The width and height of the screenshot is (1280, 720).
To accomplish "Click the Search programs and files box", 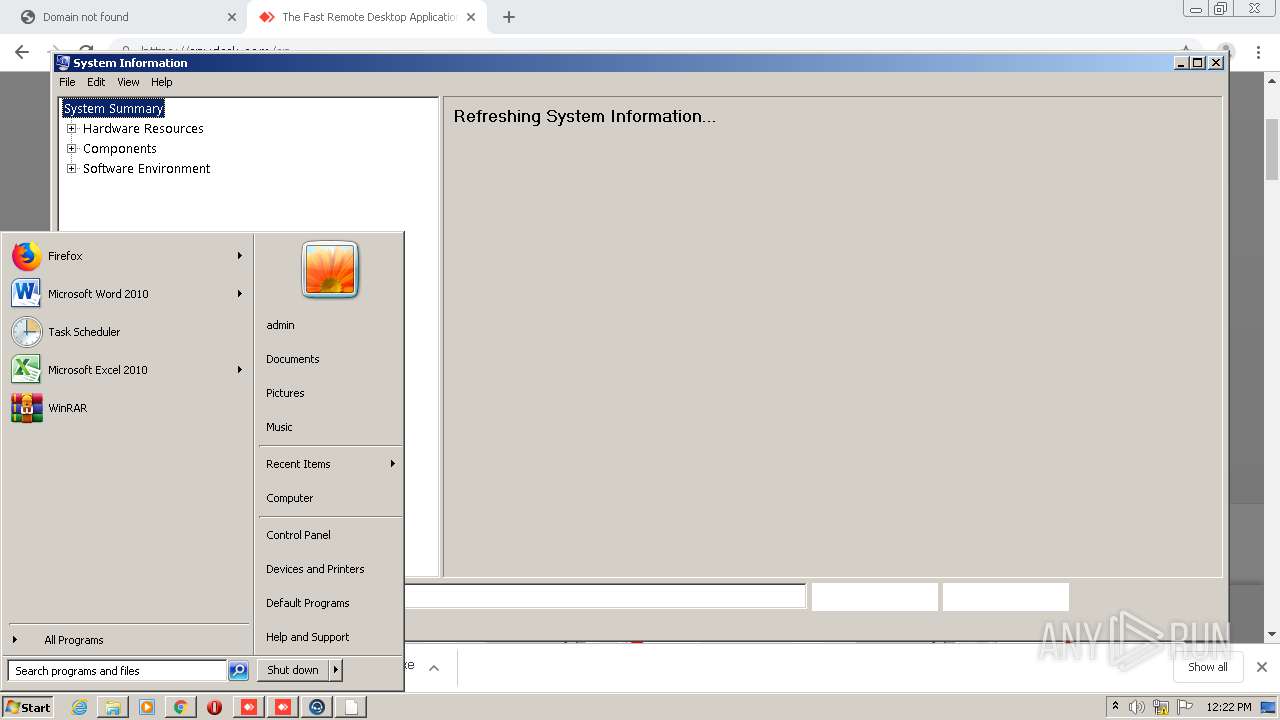I will pos(117,671).
